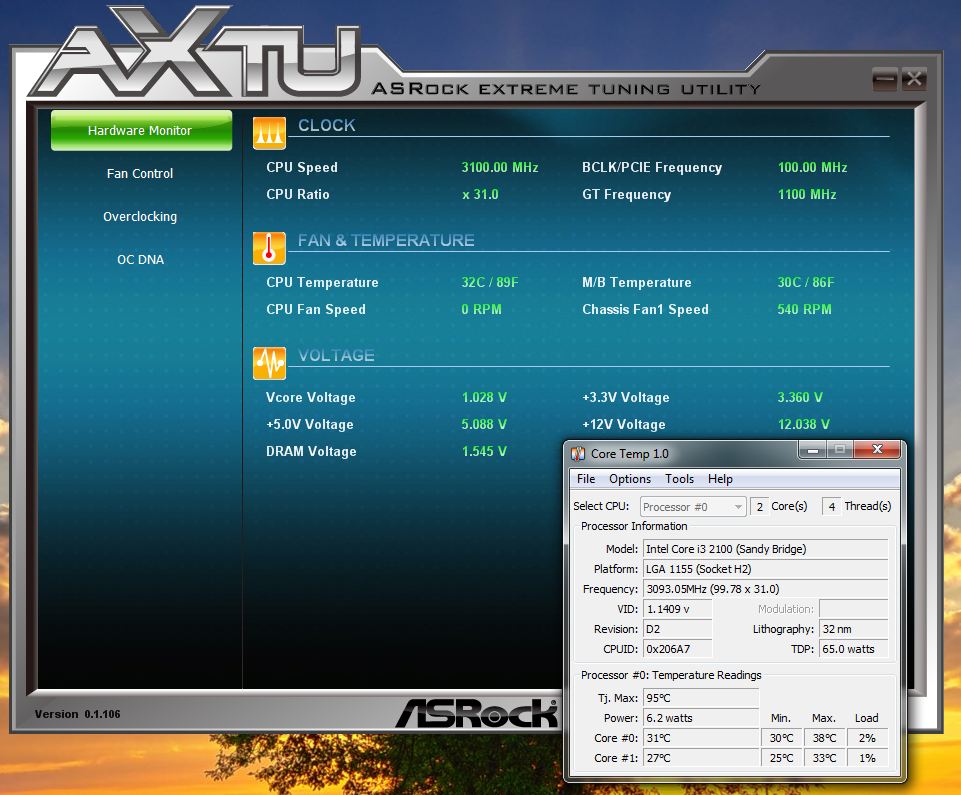Click Core #1 min value 25°C
The height and width of the screenshot is (795, 961).
pyautogui.click(x=781, y=758)
